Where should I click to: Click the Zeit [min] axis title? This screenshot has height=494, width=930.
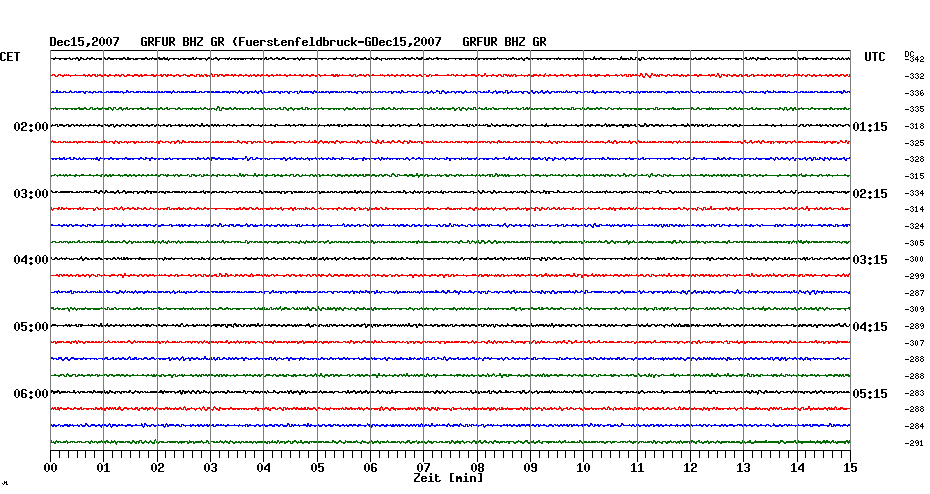coord(448,478)
